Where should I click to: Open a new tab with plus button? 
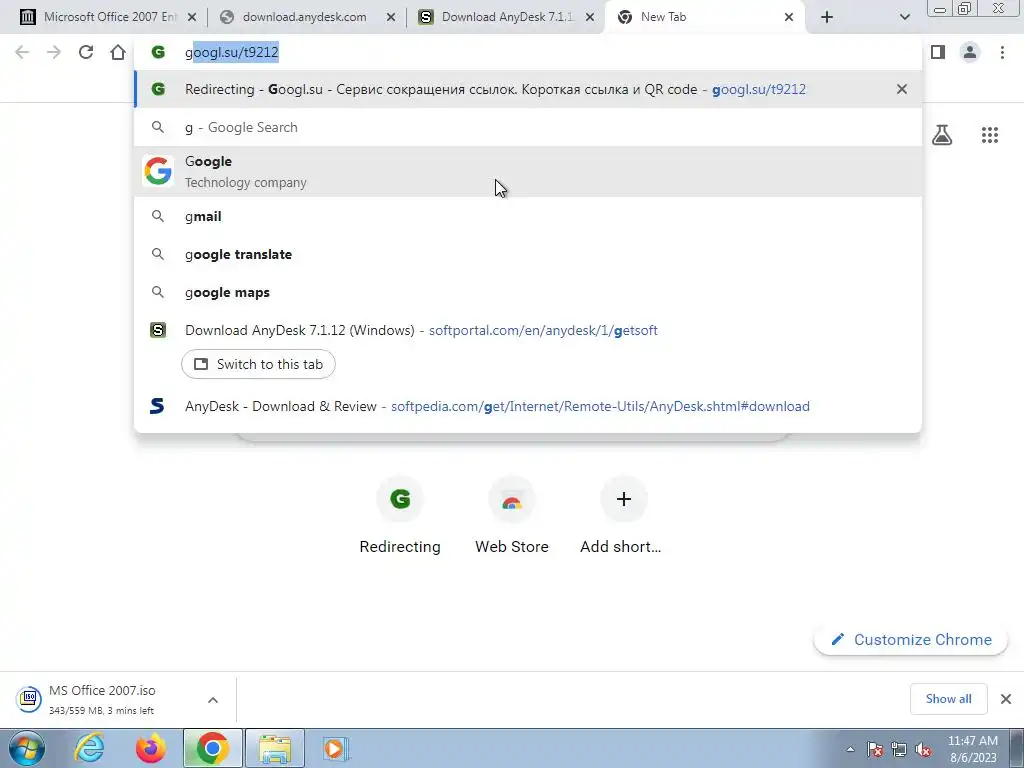point(827,18)
